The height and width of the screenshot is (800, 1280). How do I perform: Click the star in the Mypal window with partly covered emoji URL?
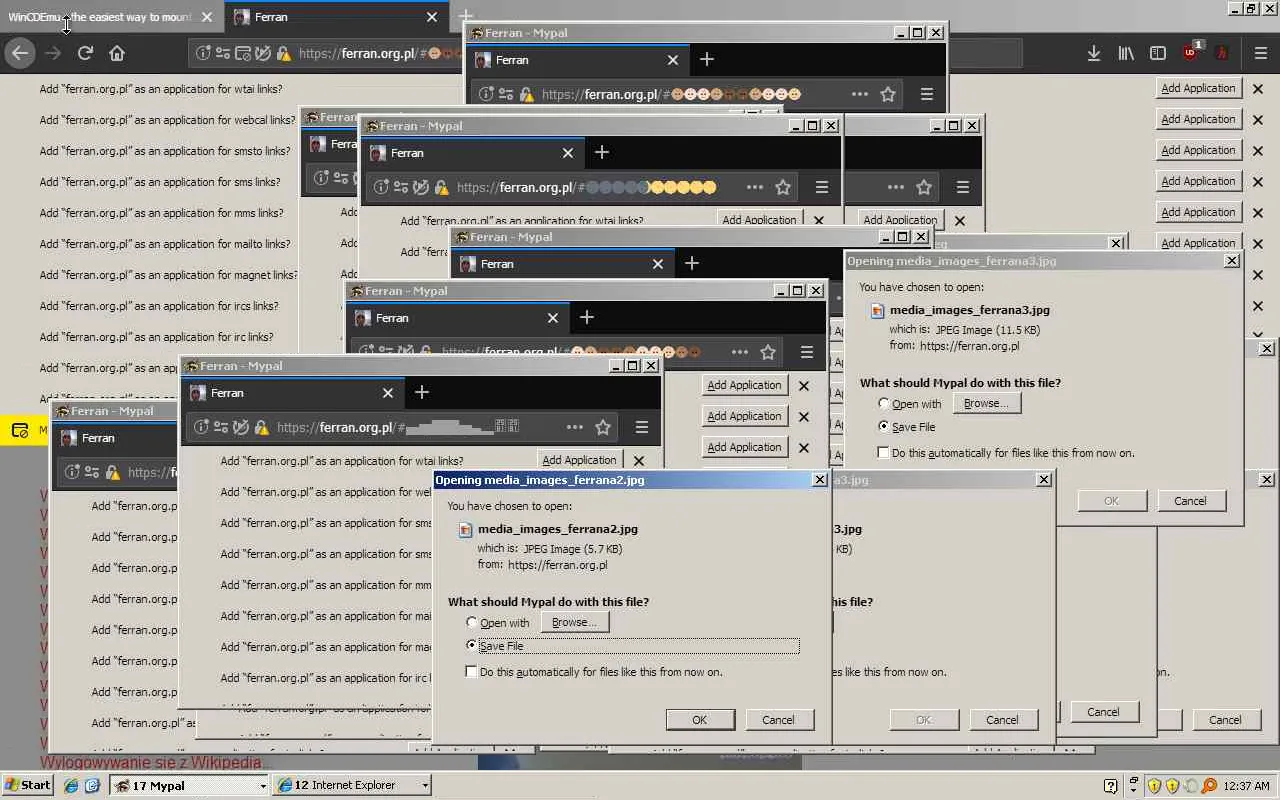tap(768, 352)
